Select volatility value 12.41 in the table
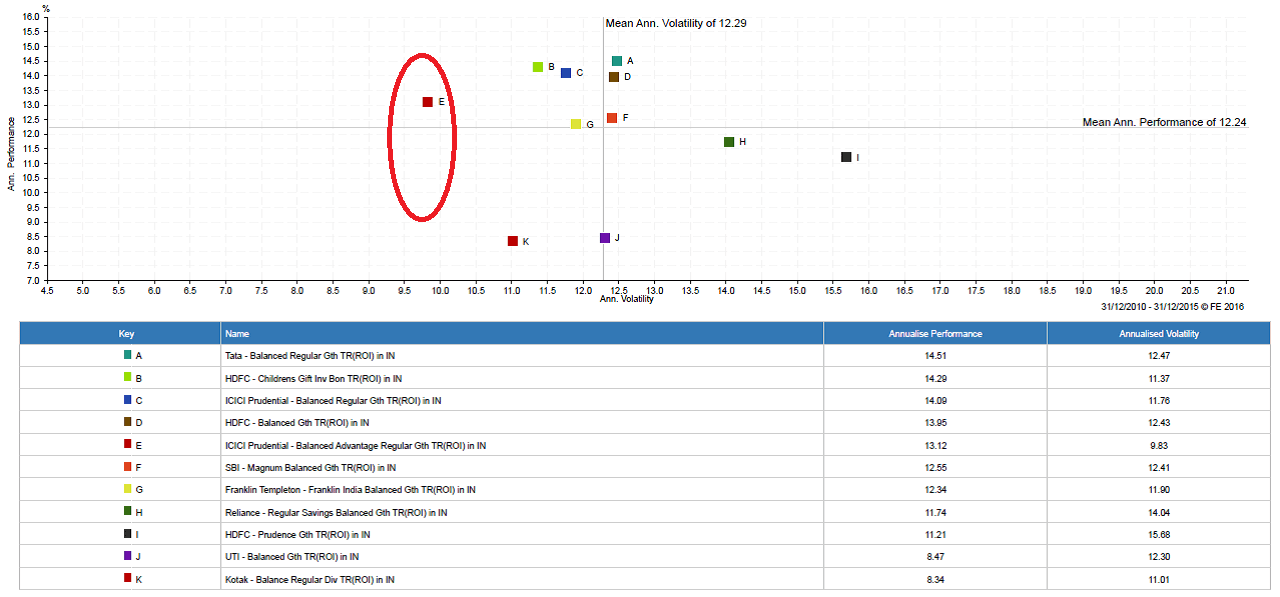This screenshot has width=1280, height=597. point(1159,468)
